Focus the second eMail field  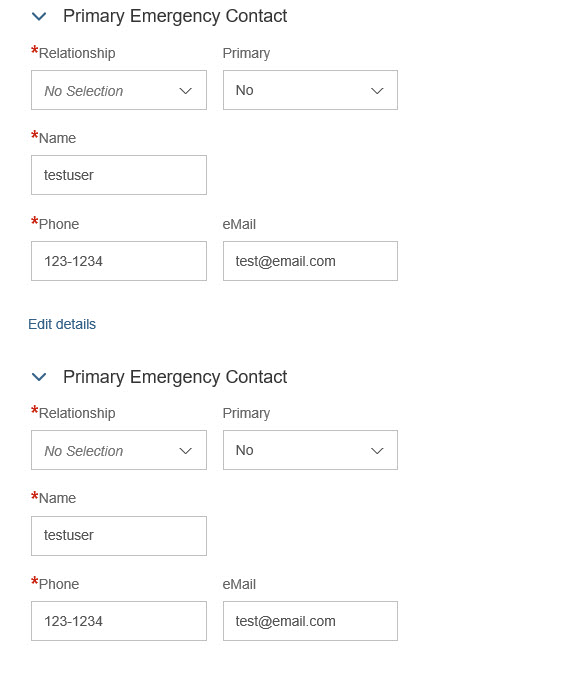(310, 621)
